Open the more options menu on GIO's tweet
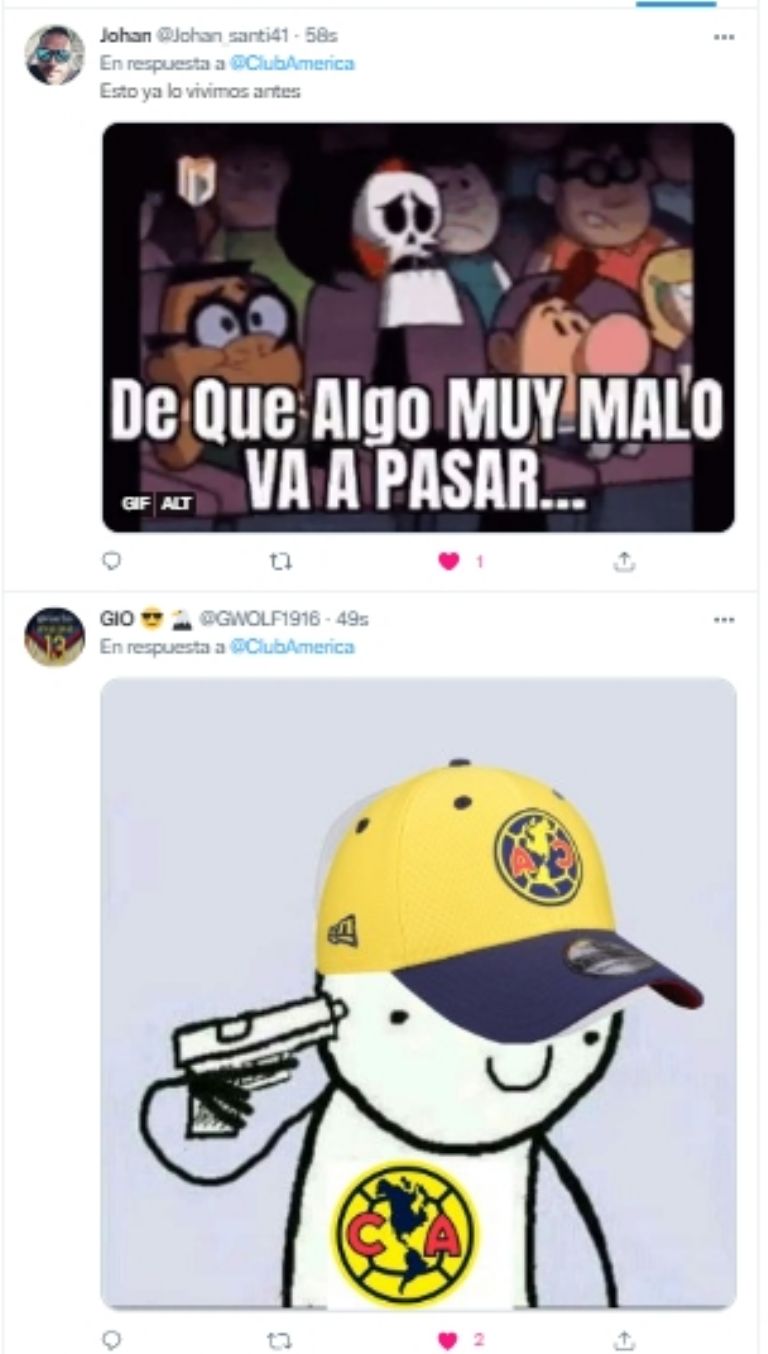This screenshot has width=768, height=1354. 724,619
